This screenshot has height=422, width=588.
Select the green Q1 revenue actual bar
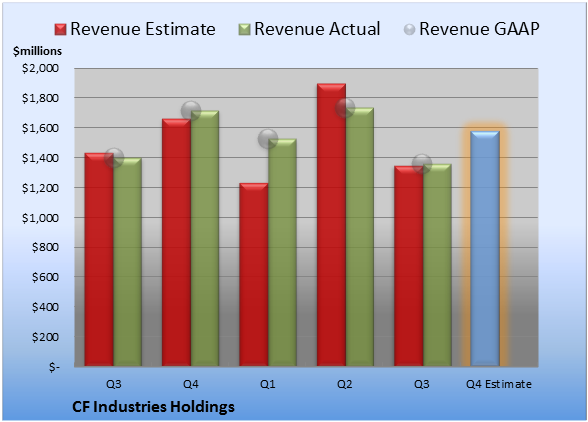point(282,252)
